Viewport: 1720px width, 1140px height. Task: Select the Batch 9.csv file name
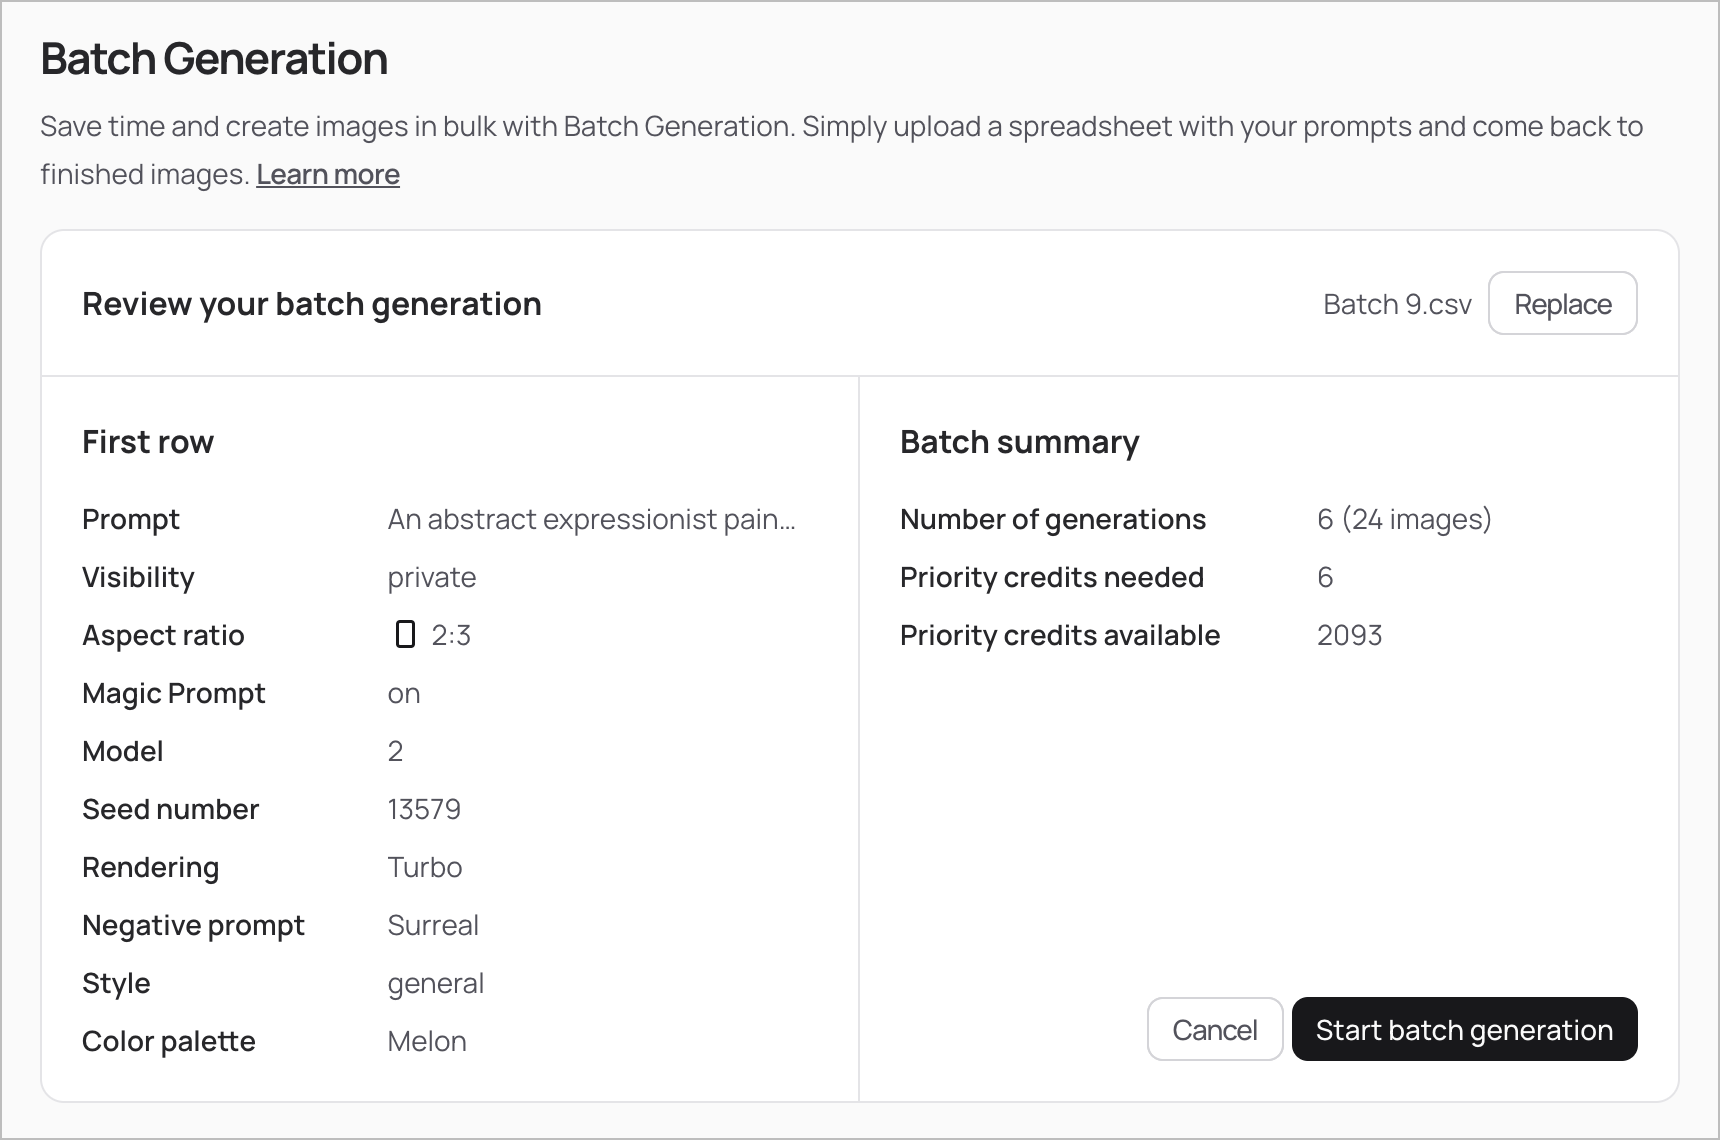pos(1397,304)
